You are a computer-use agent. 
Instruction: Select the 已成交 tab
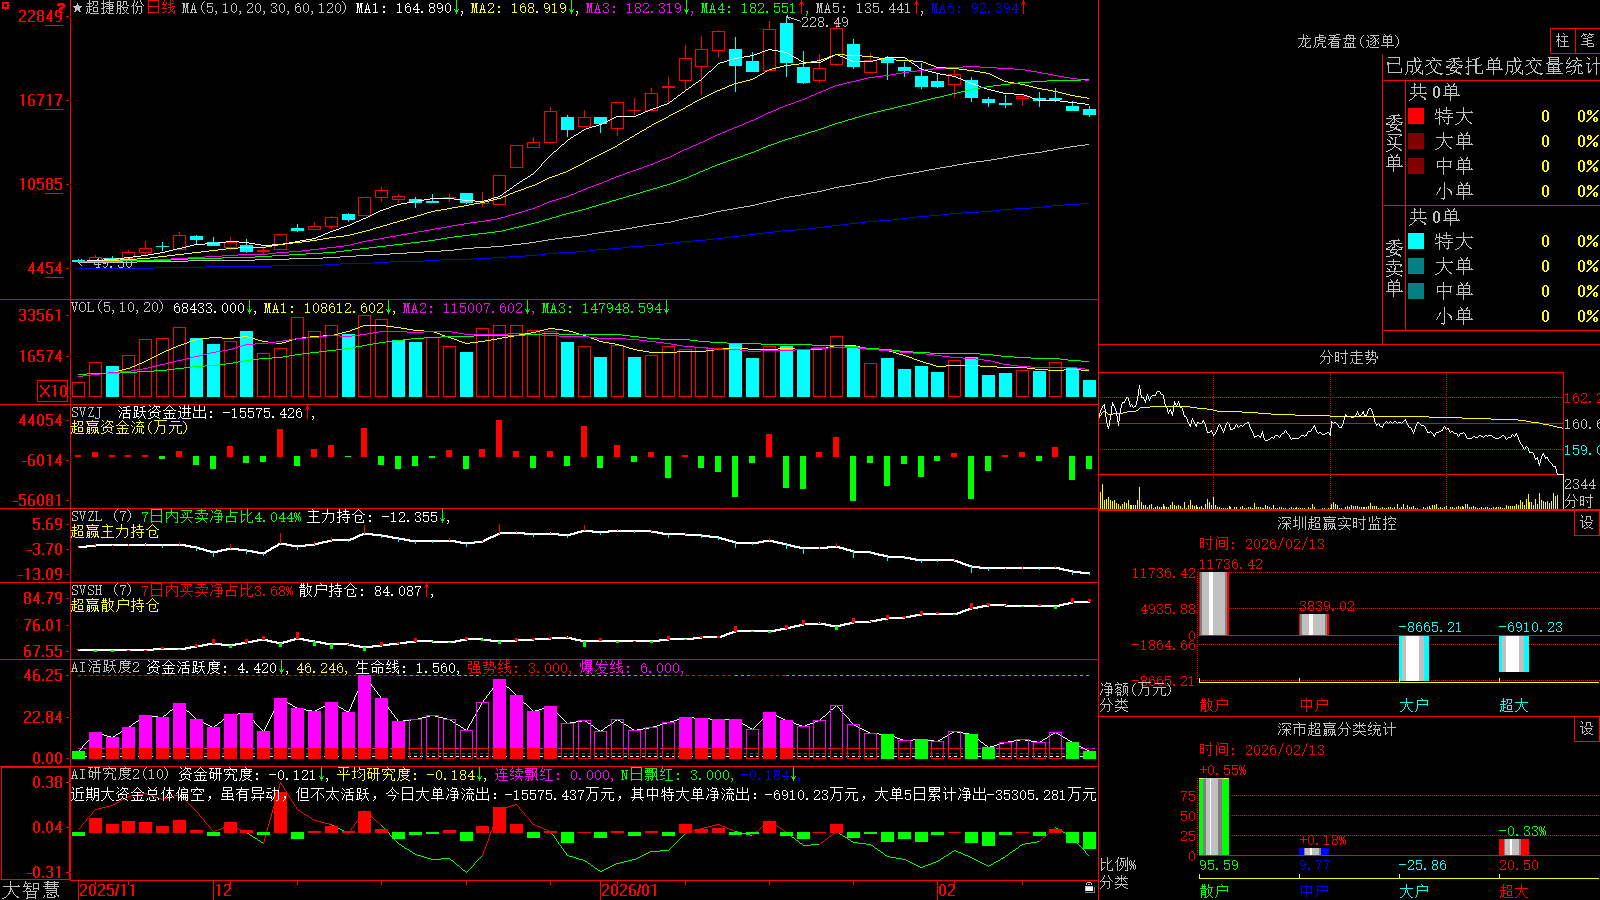[x=1415, y=66]
